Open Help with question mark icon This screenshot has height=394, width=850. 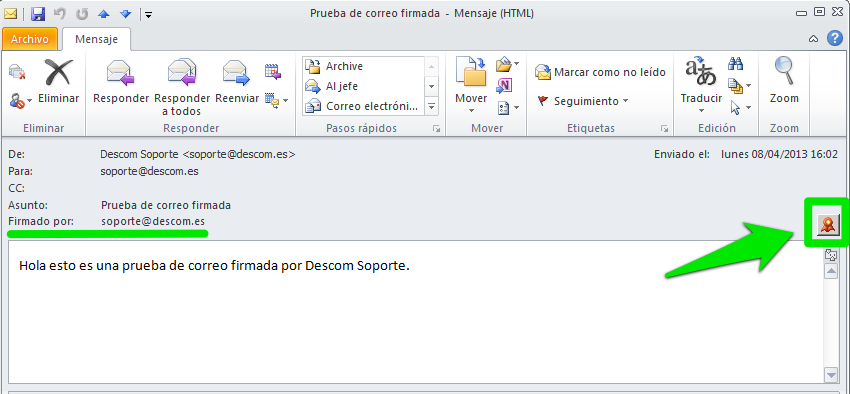point(834,38)
